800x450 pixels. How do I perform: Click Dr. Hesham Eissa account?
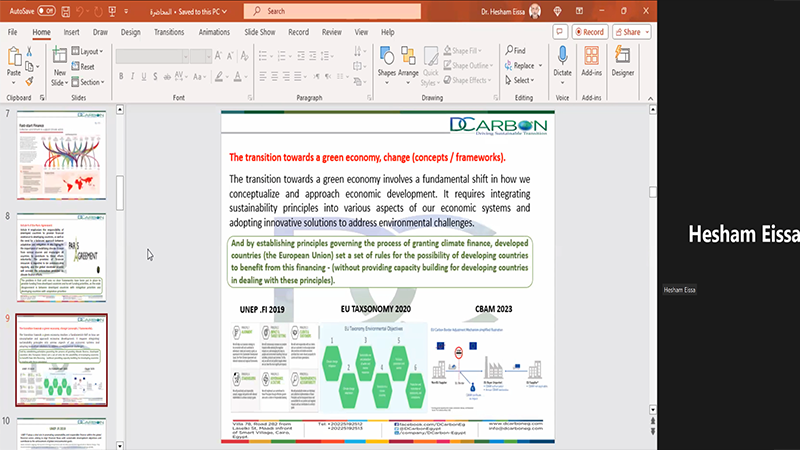point(510,11)
